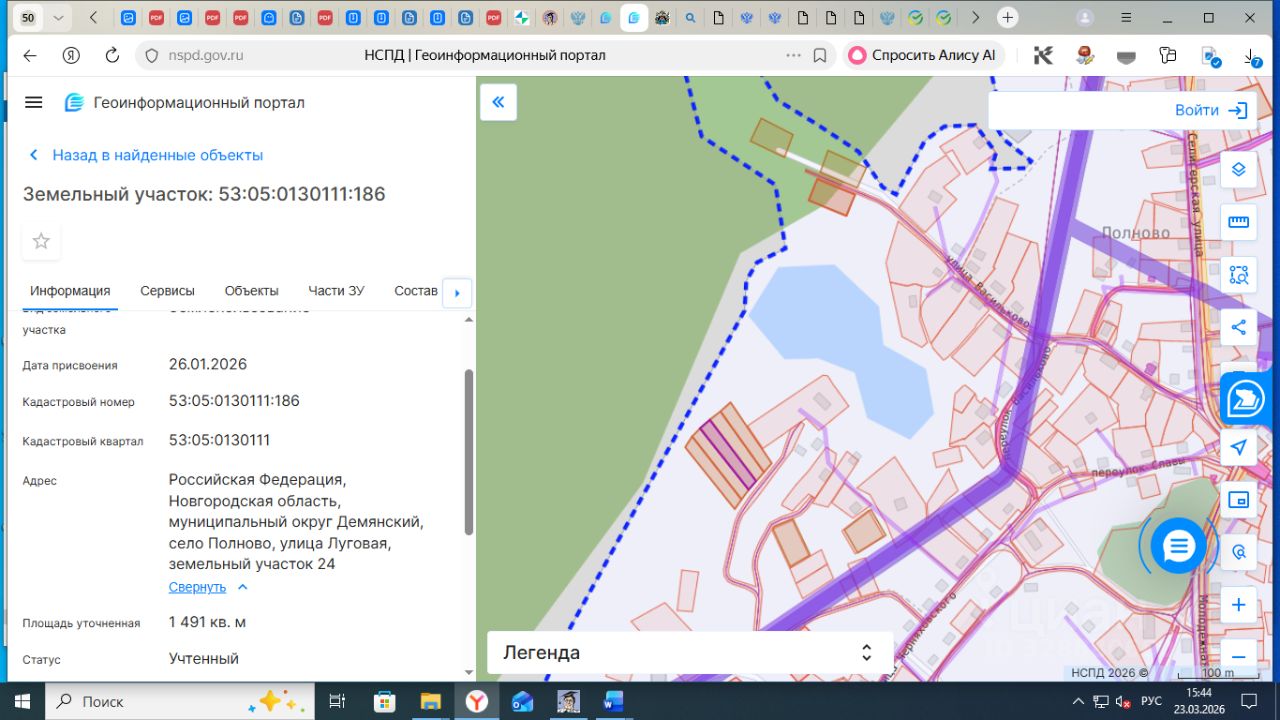Open the Части ЗУ tab
The height and width of the screenshot is (720, 1280).
tap(336, 291)
